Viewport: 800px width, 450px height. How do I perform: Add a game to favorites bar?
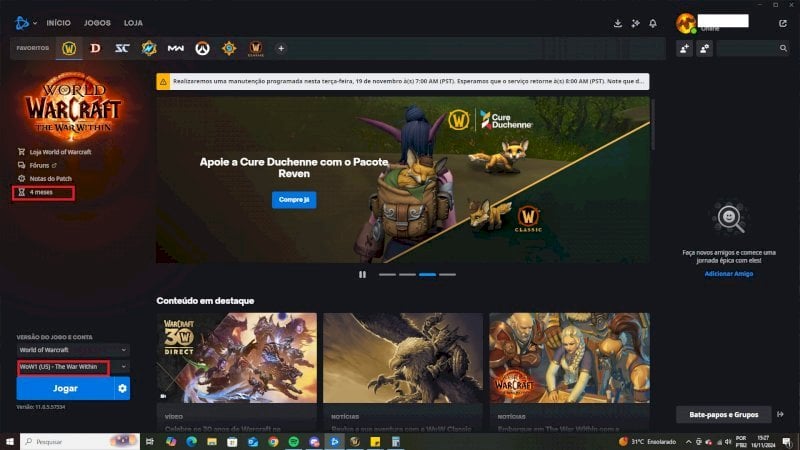(x=281, y=48)
